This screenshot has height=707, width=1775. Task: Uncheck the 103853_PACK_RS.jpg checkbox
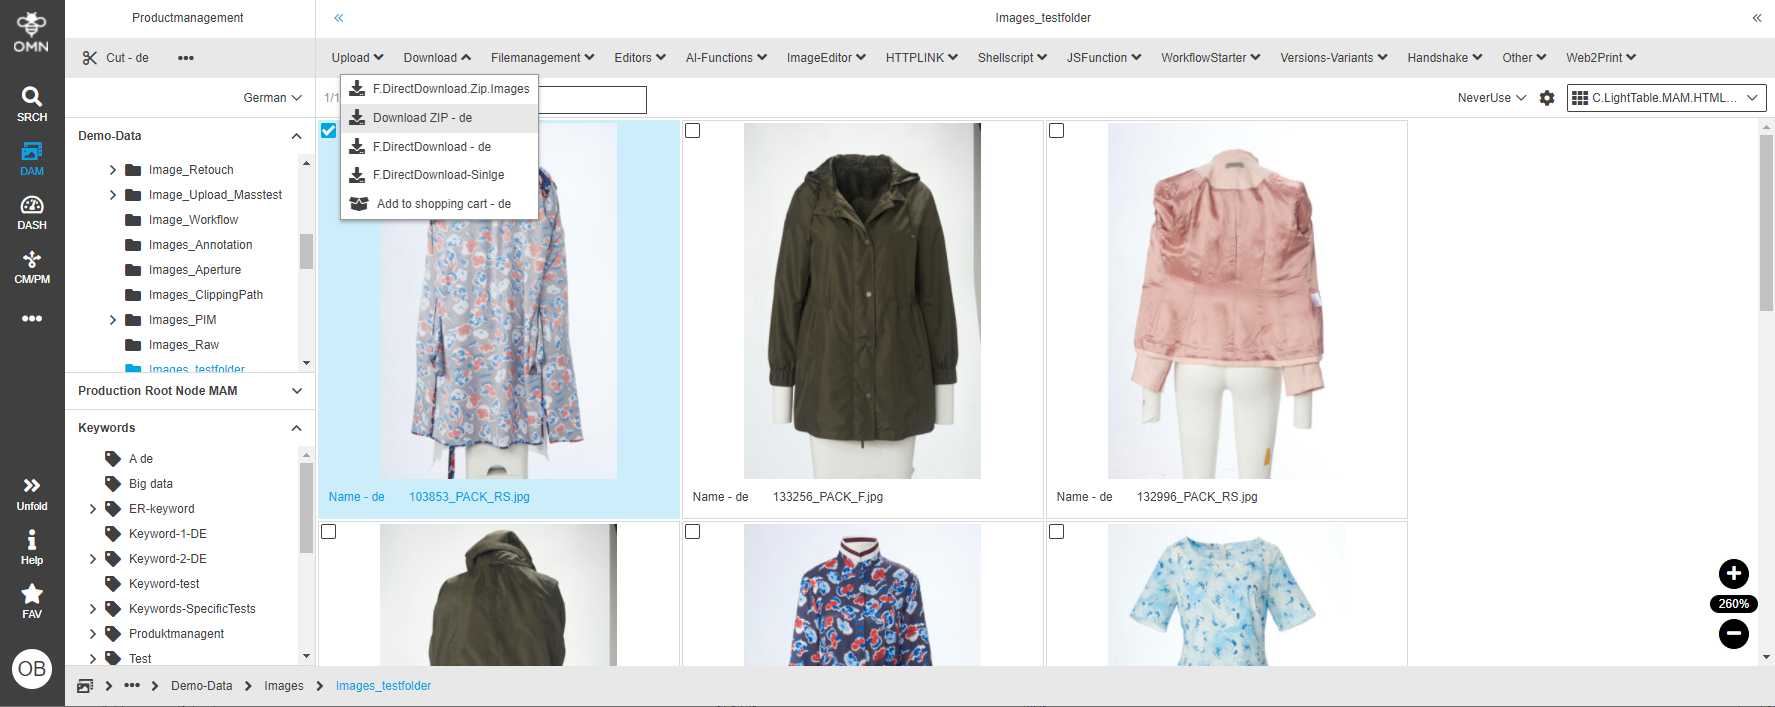tap(328, 131)
